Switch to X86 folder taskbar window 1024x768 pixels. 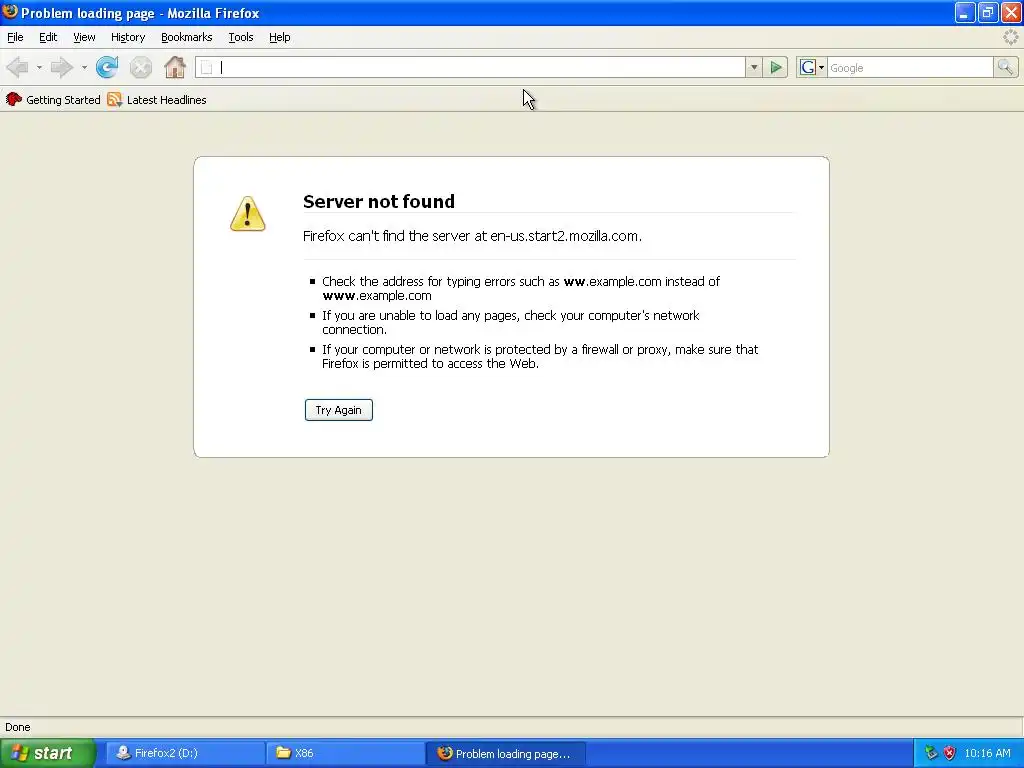pyautogui.click(x=345, y=753)
